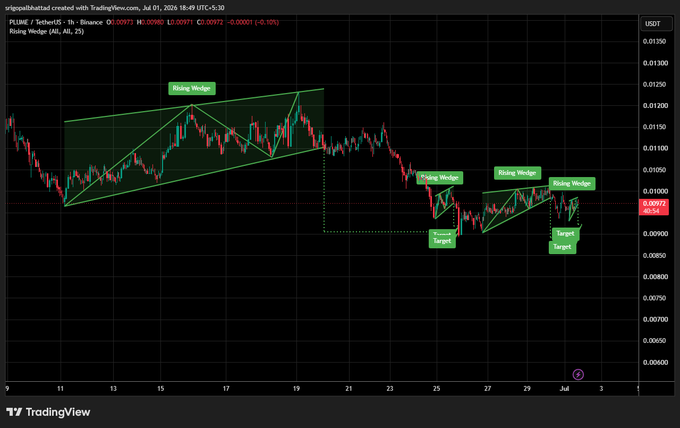Screen dimensions: 680x428
Task: Click the 0.01100 price axis label
Action: click(654, 148)
